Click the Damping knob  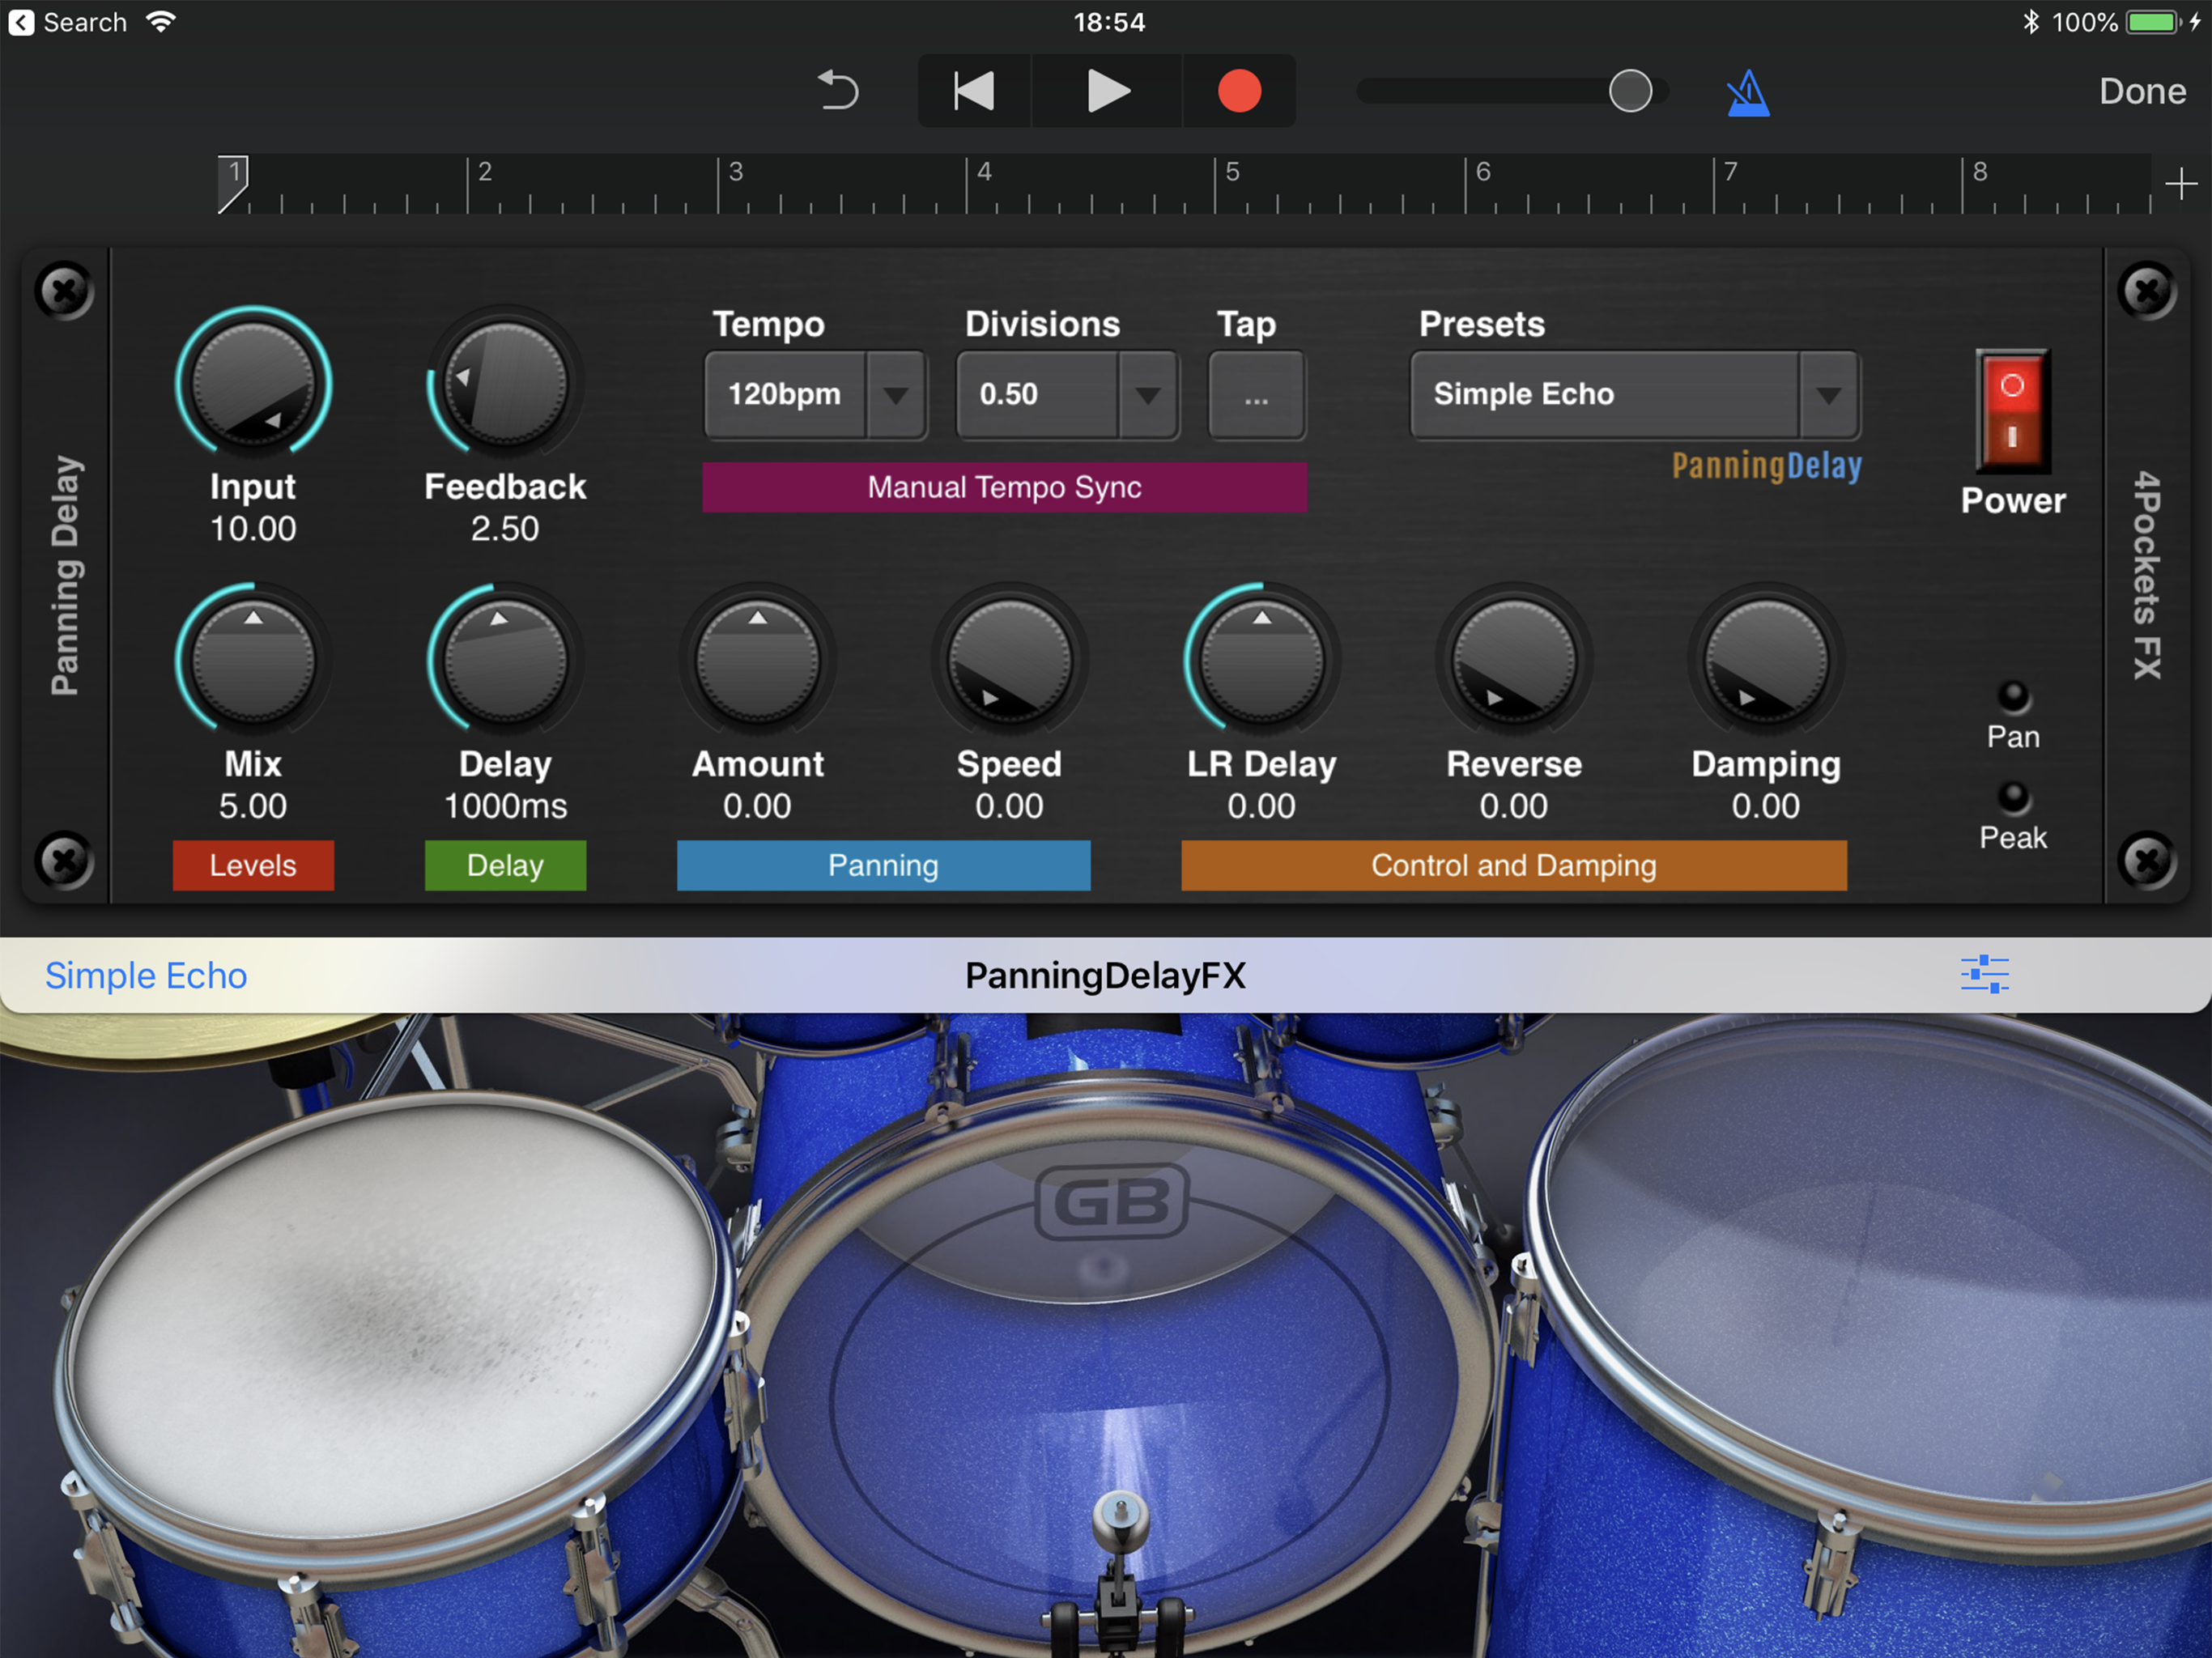point(1765,661)
